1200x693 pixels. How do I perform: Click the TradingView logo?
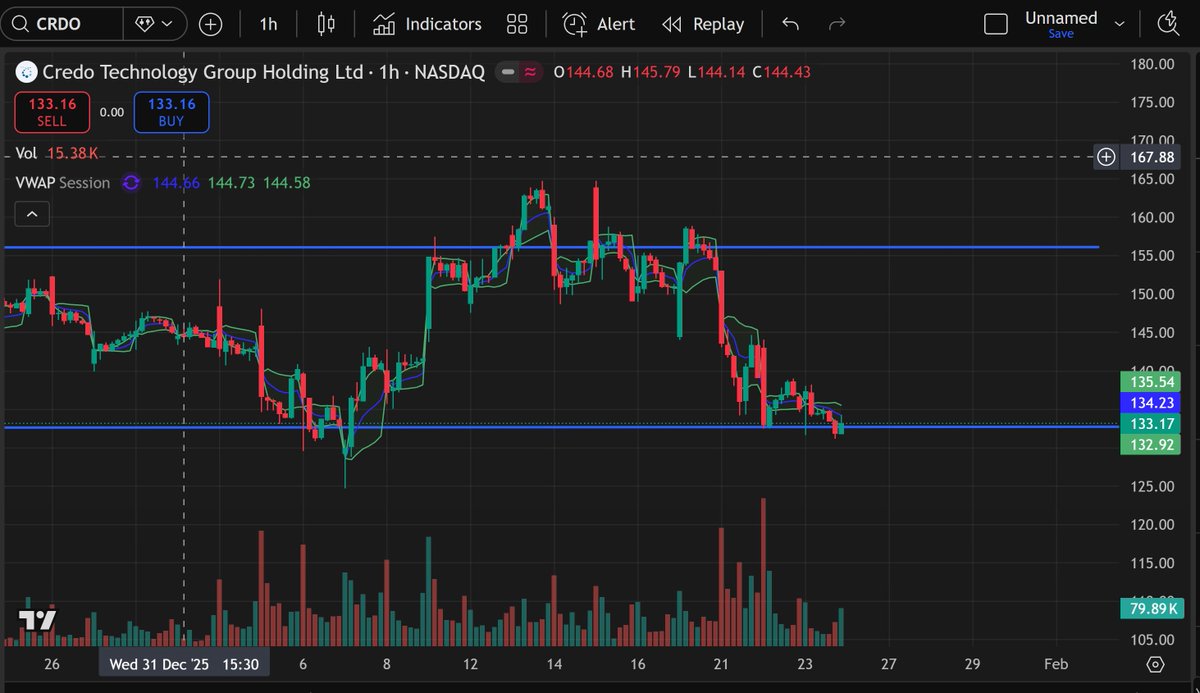coord(39,620)
